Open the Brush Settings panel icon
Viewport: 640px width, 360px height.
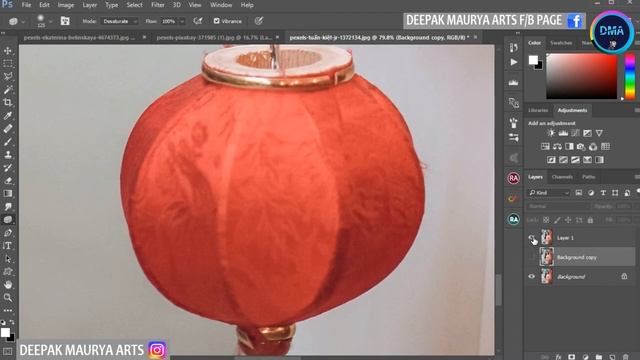(x=65, y=21)
